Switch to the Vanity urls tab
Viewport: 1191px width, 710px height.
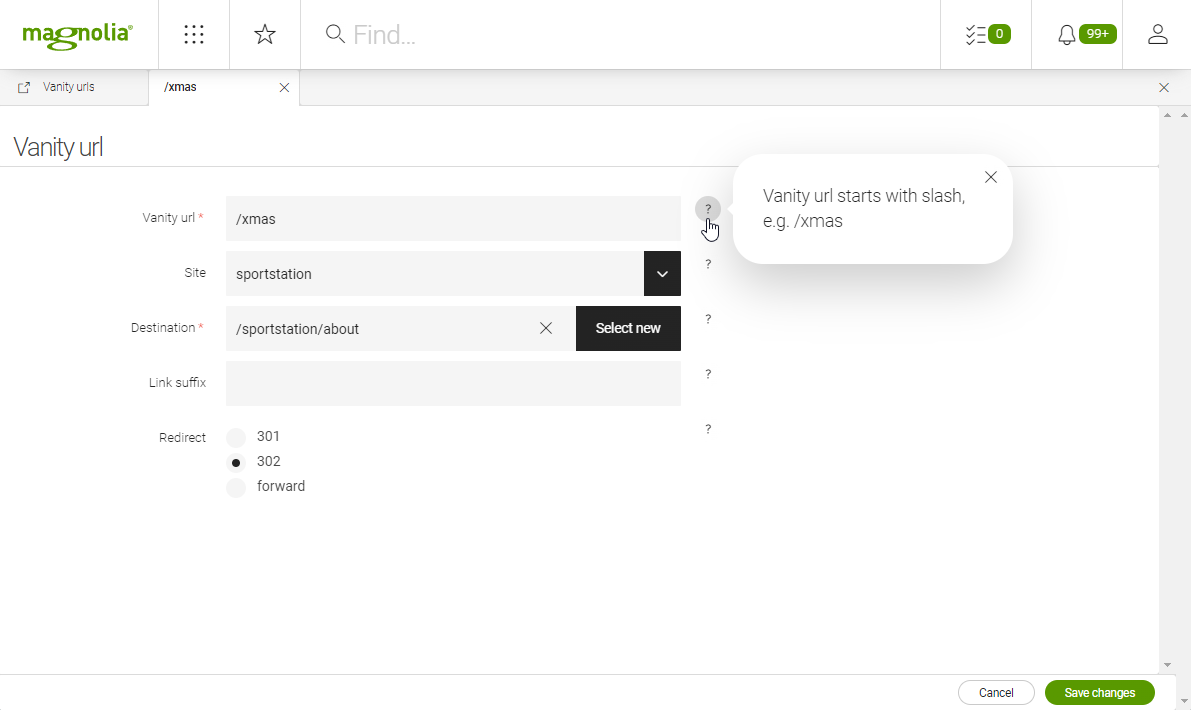click(68, 87)
